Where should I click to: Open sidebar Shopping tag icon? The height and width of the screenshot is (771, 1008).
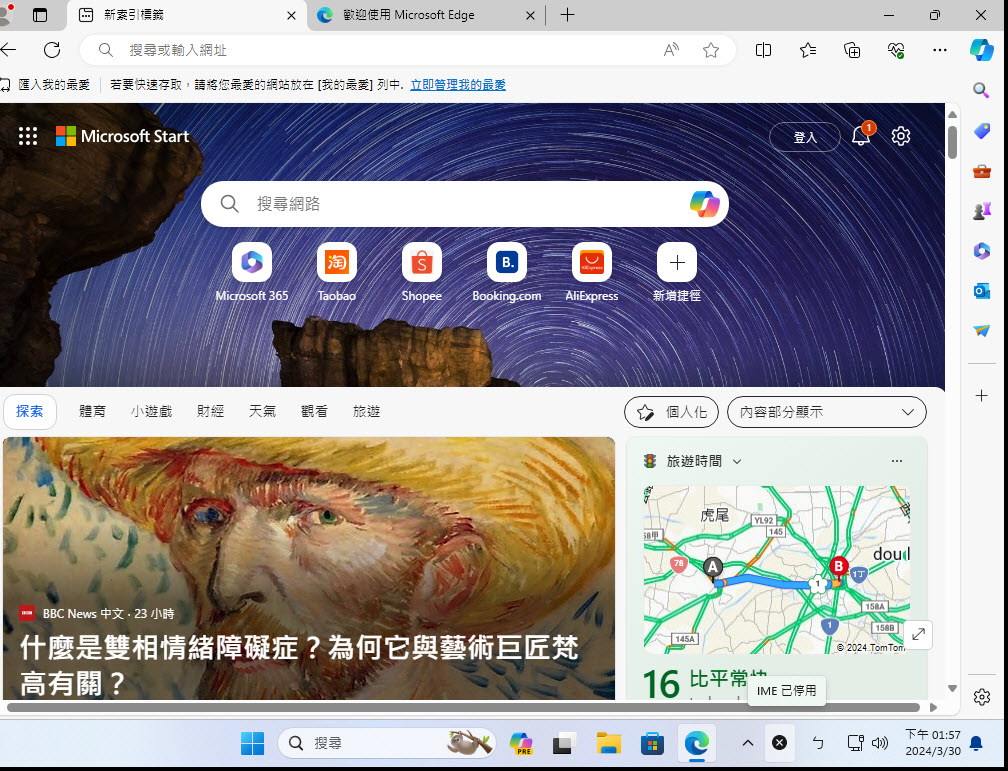point(981,131)
